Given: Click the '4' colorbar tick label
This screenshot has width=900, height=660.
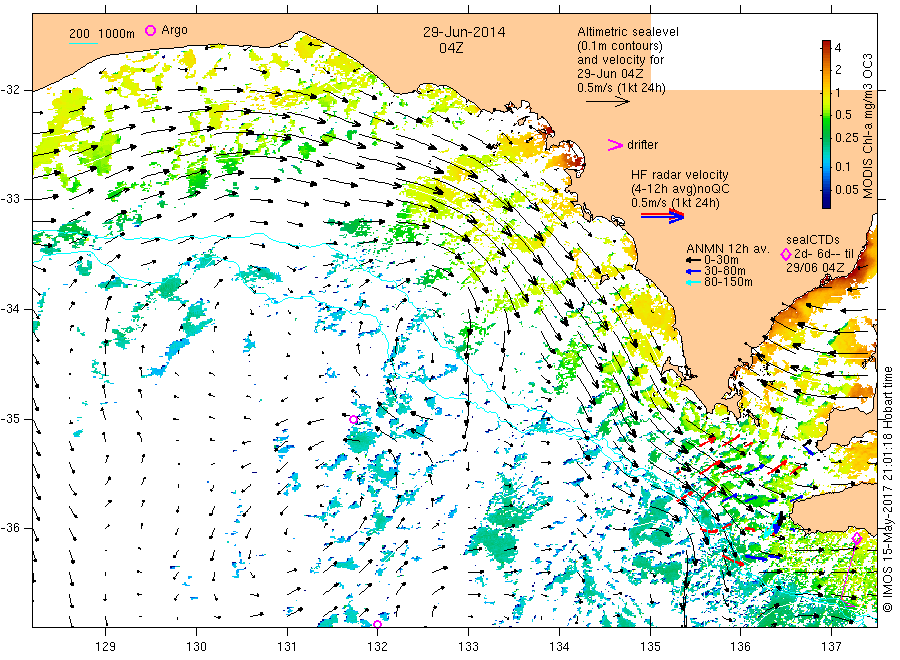Looking at the screenshot, I should coord(838,48).
